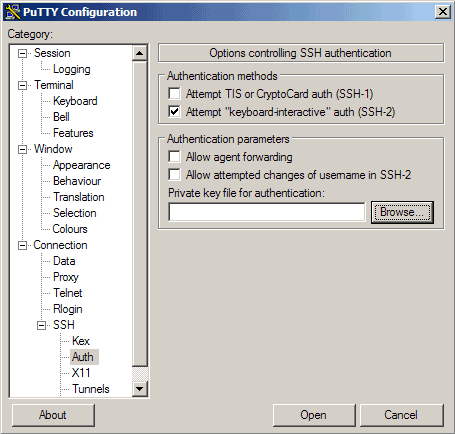Select the Rlogin category

tap(68, 309)
